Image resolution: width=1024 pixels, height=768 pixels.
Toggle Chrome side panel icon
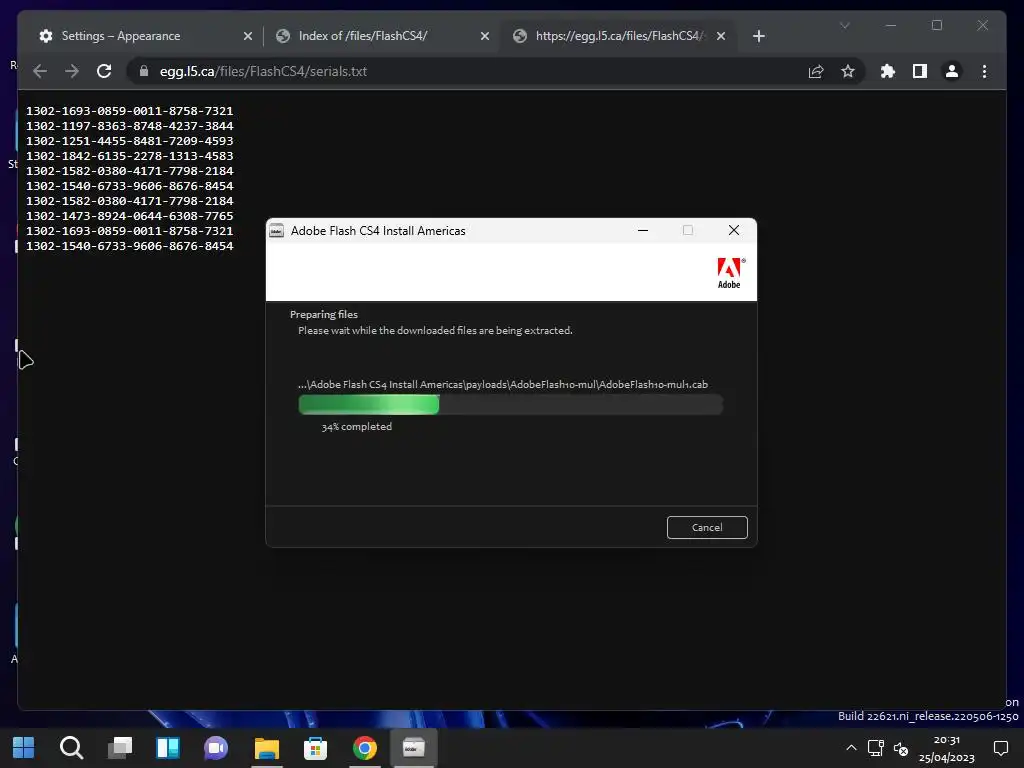pos(920,71)
